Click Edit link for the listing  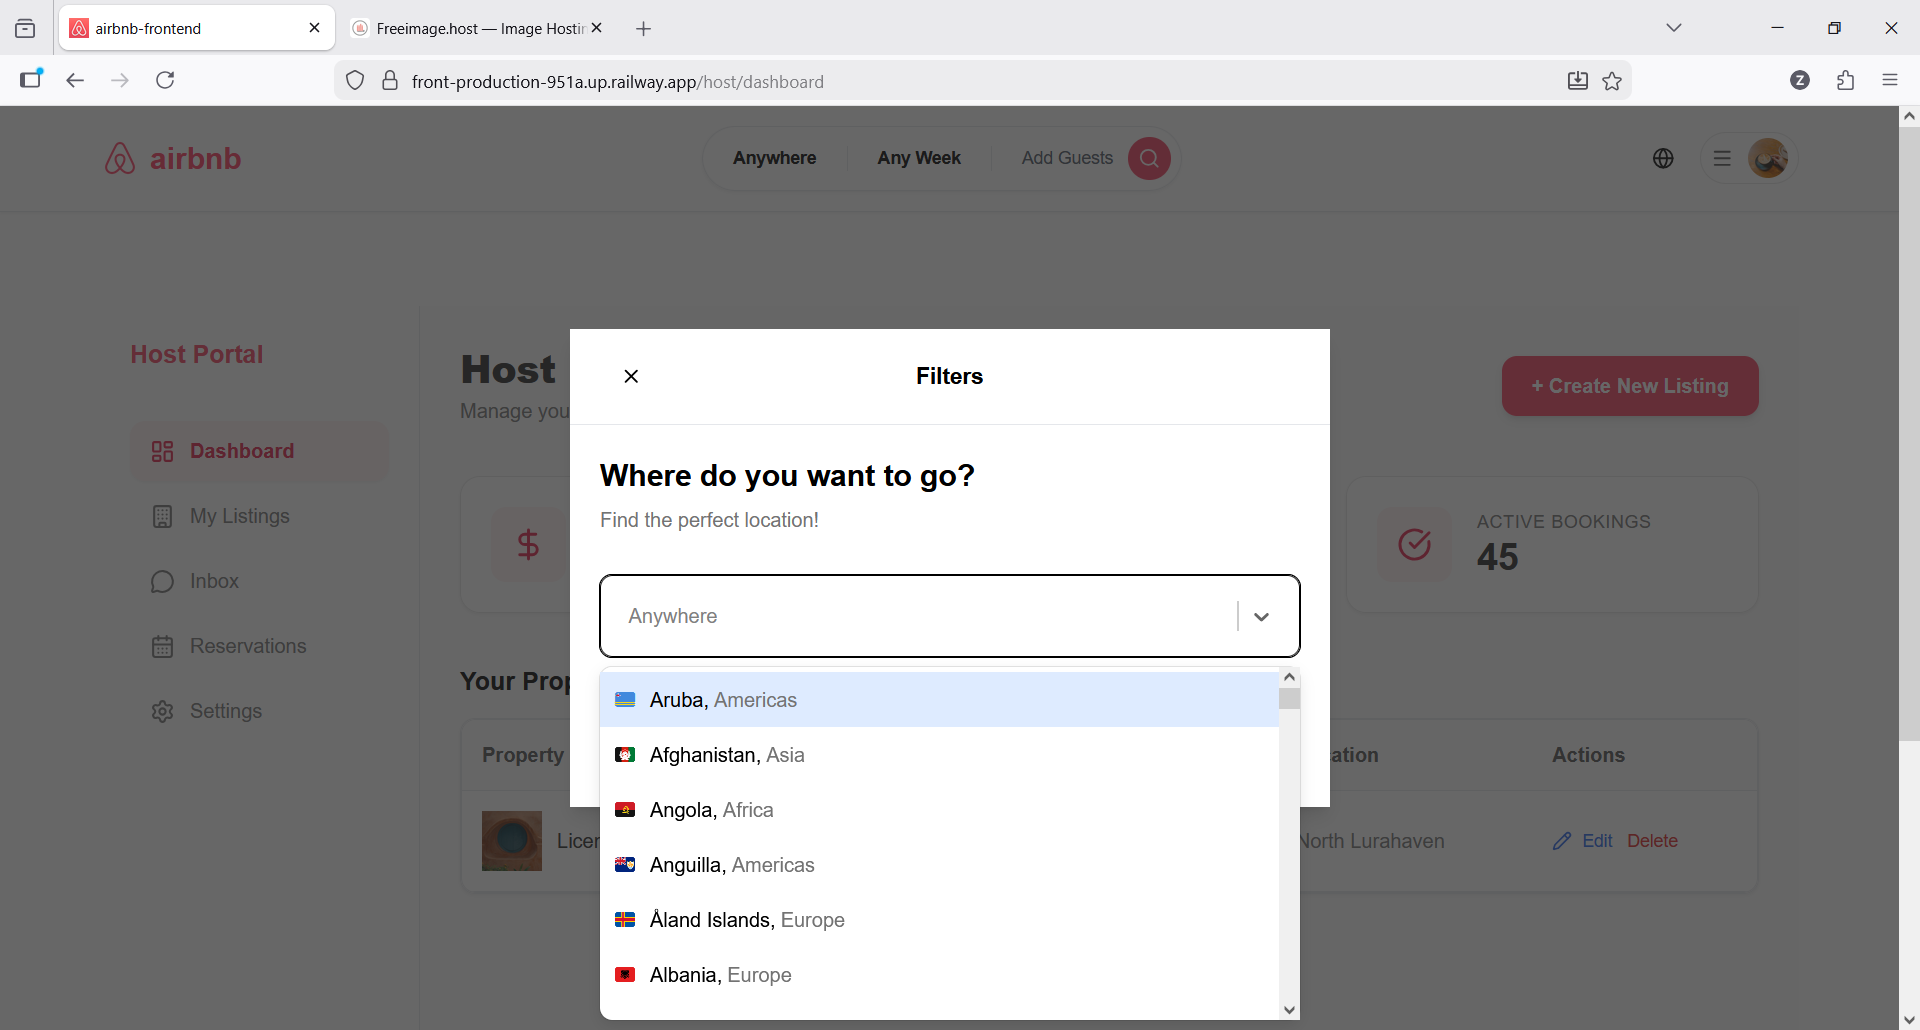pos(1597,841)
